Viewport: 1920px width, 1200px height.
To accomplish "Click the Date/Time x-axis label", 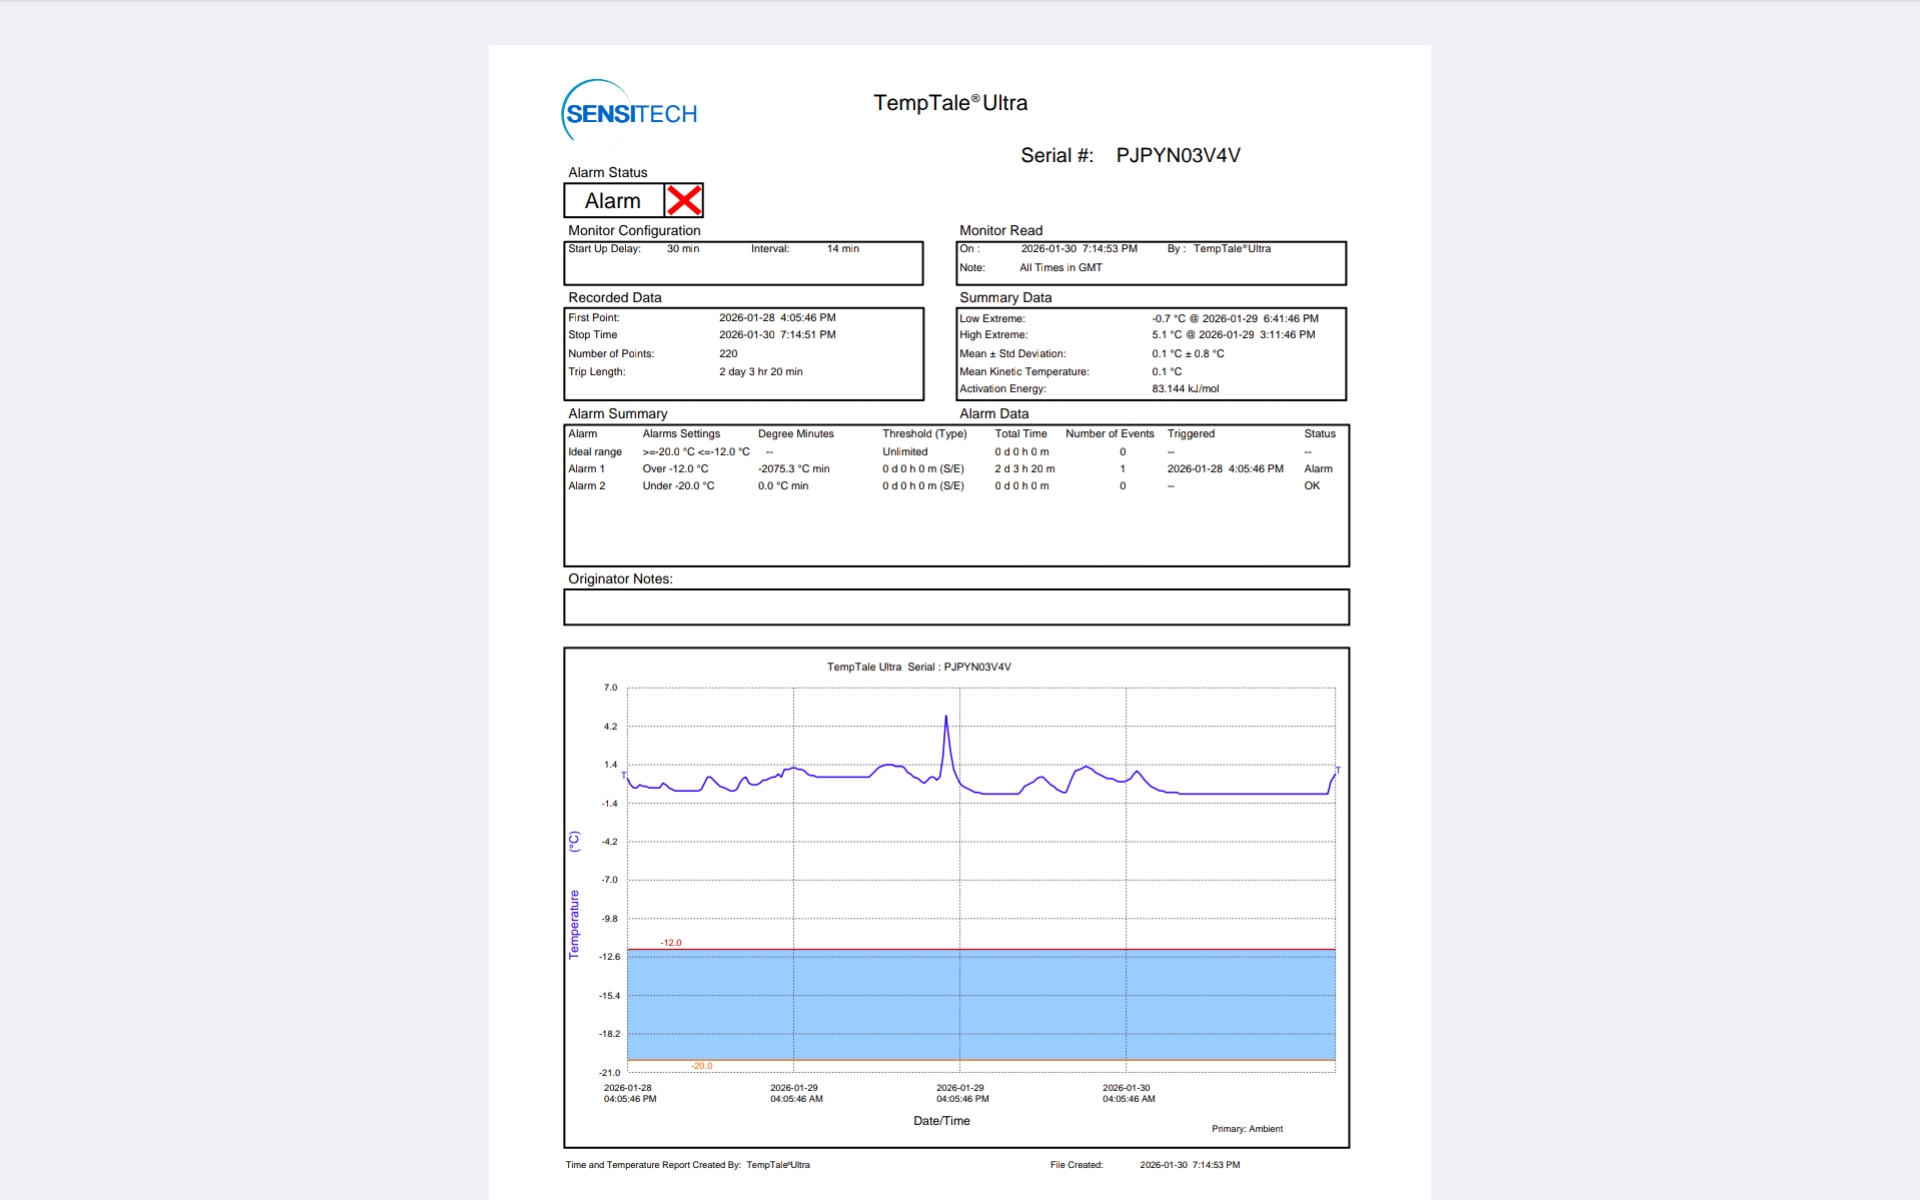I will tap(941, 1121).
